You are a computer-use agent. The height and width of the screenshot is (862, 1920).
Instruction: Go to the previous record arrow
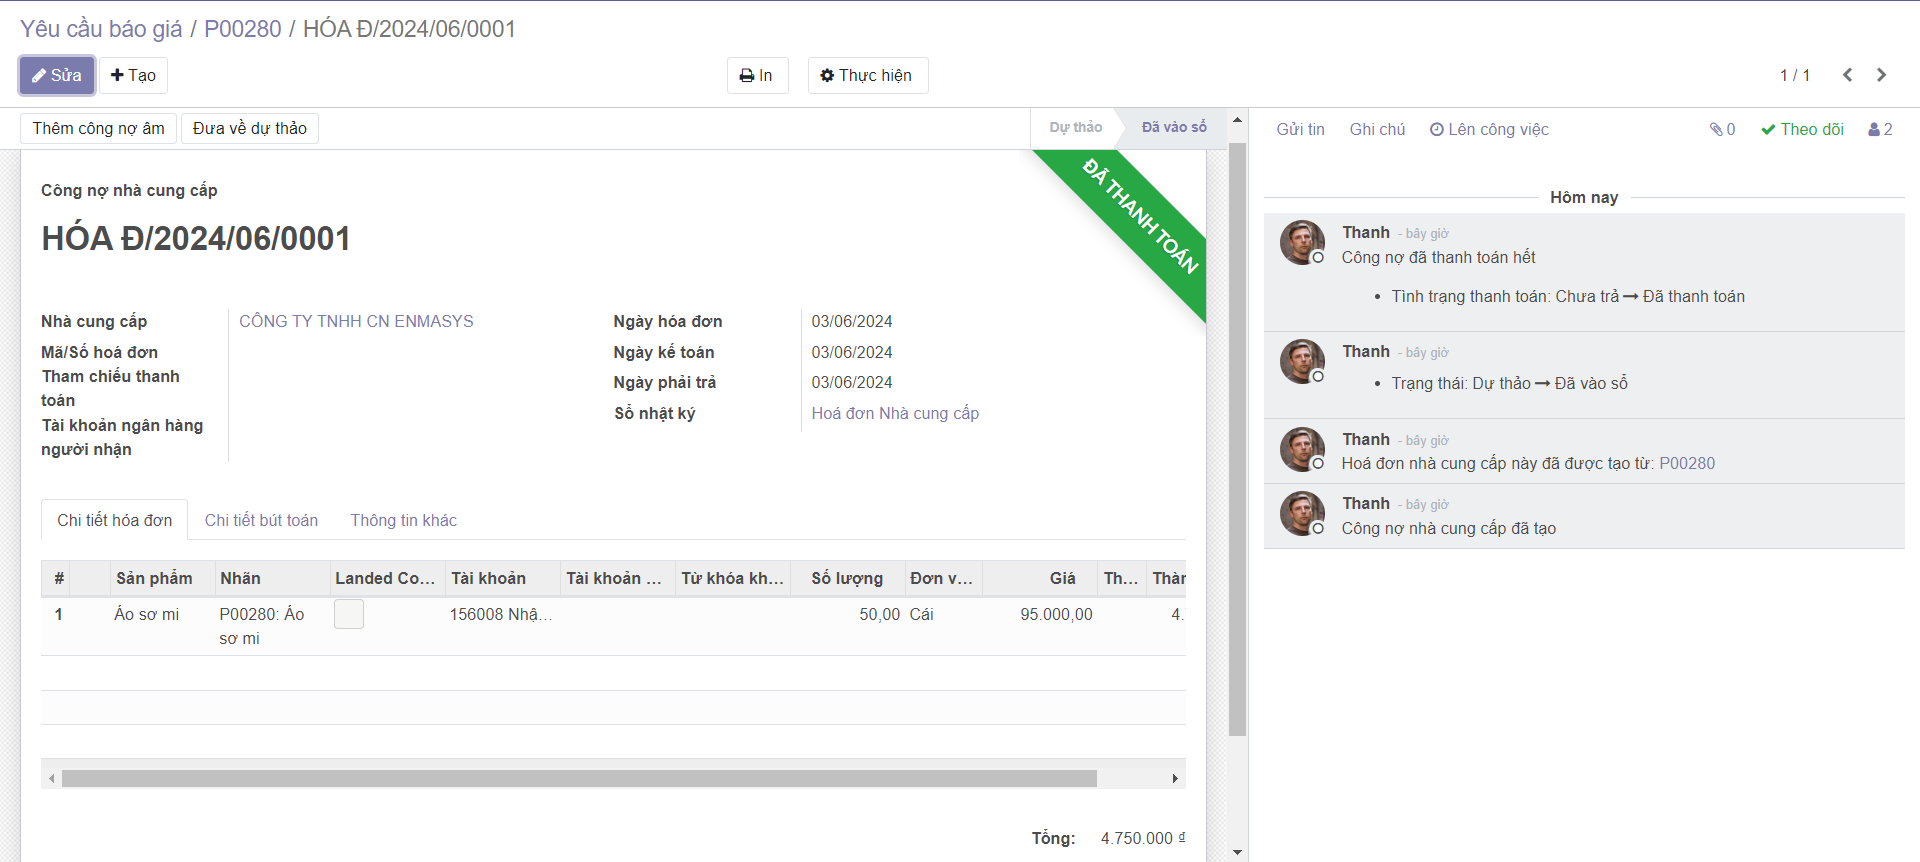(1847, 75)
